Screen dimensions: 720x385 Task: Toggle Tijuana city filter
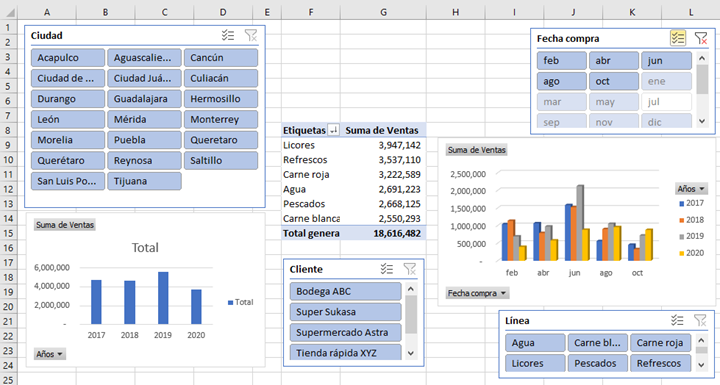pos(144,181)
